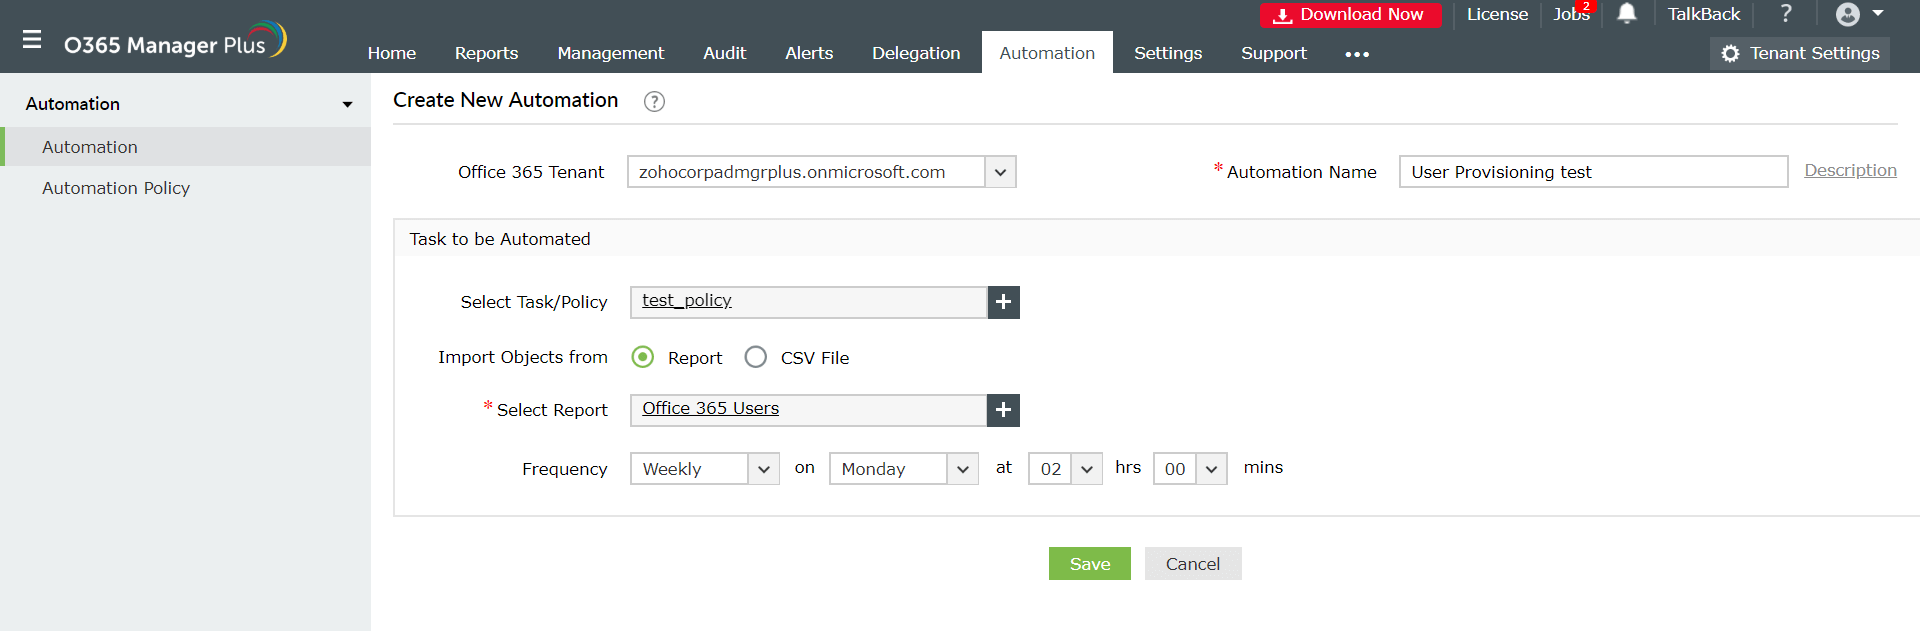The width and height of the screenshot is (1920, 631).
Task: Click the Description link
Action: [1850, 170]
